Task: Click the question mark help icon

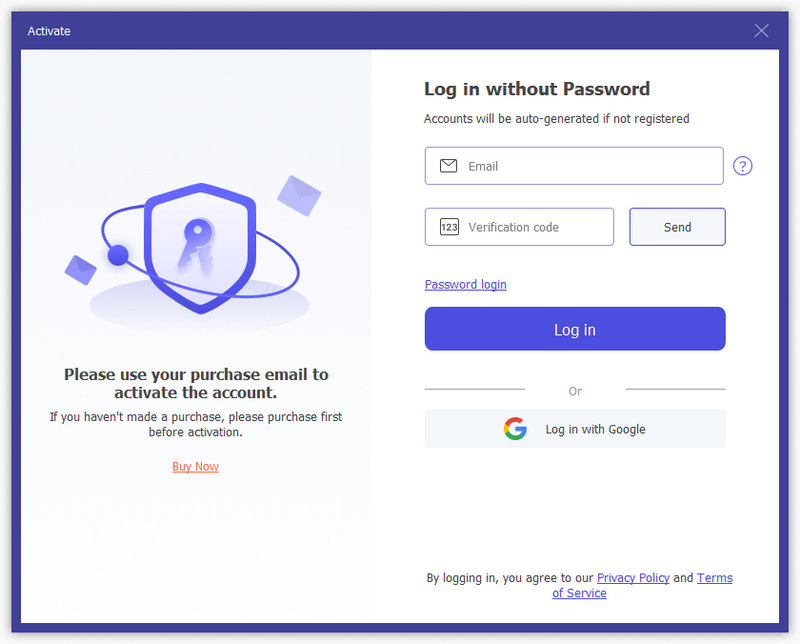Action: click(742, 166)
